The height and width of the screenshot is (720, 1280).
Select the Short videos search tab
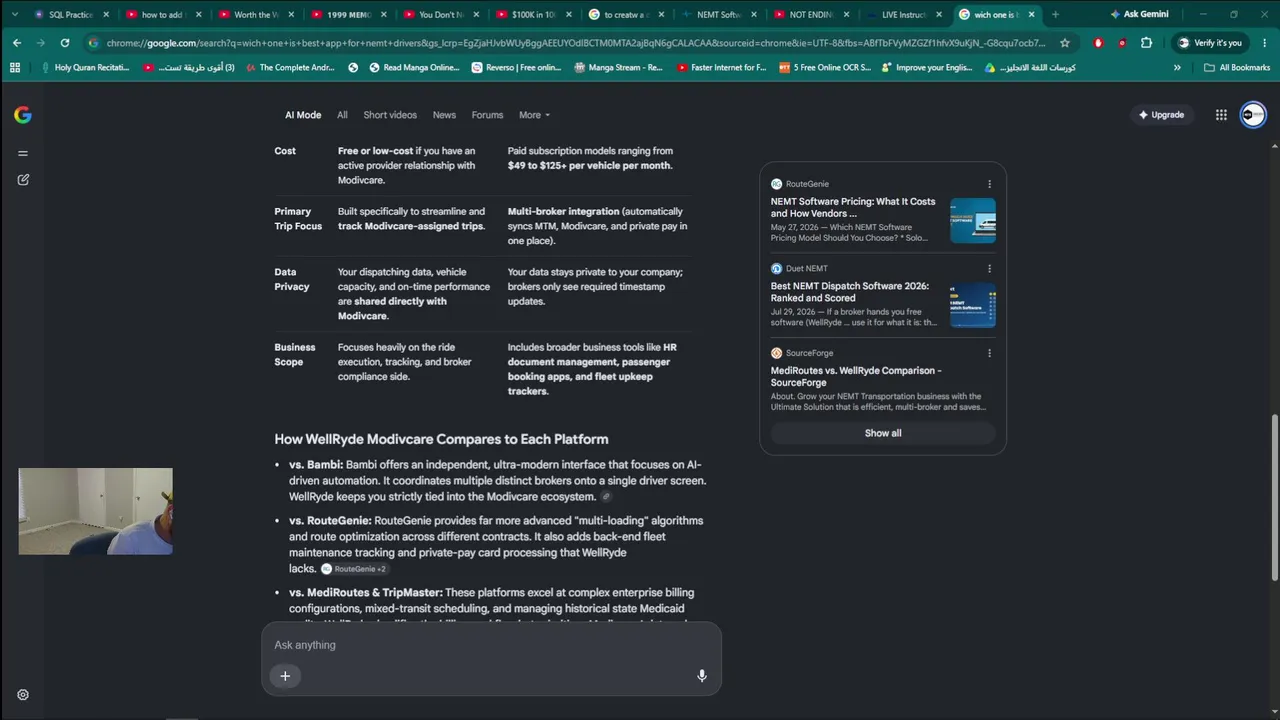[390, 115]
